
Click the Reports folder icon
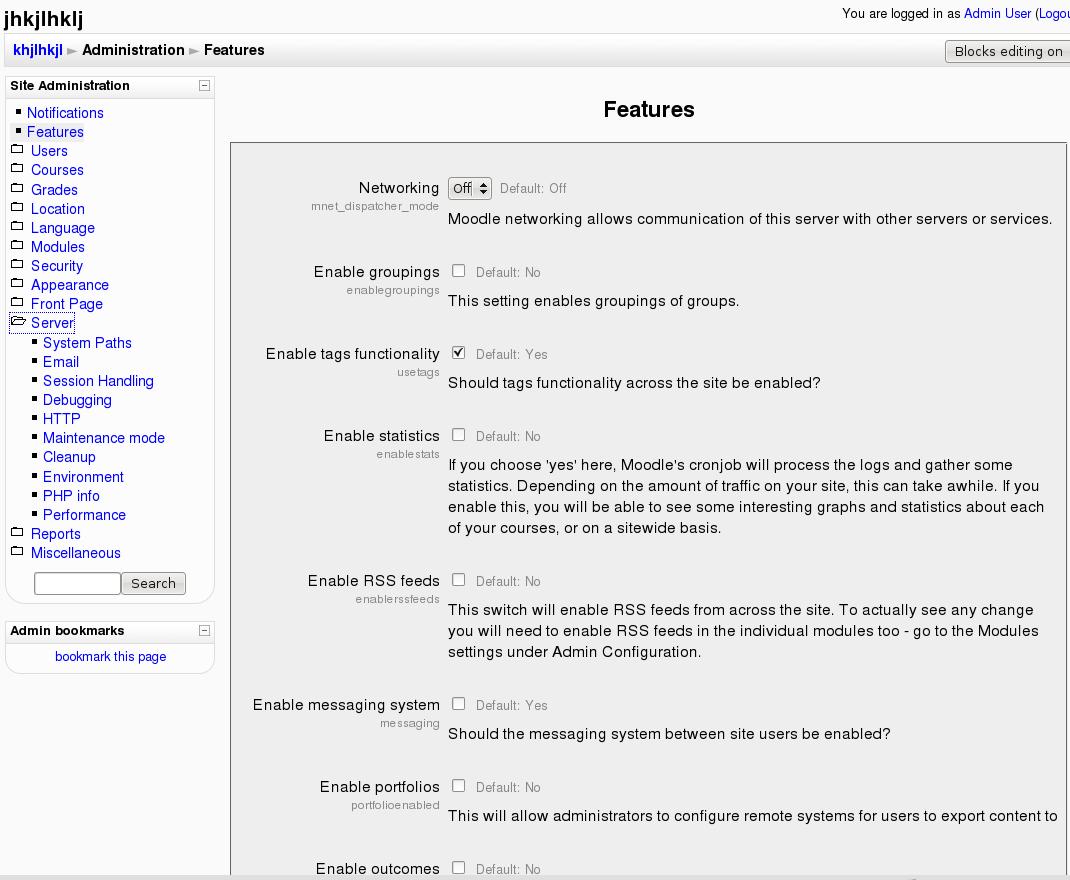pos(17,533)
